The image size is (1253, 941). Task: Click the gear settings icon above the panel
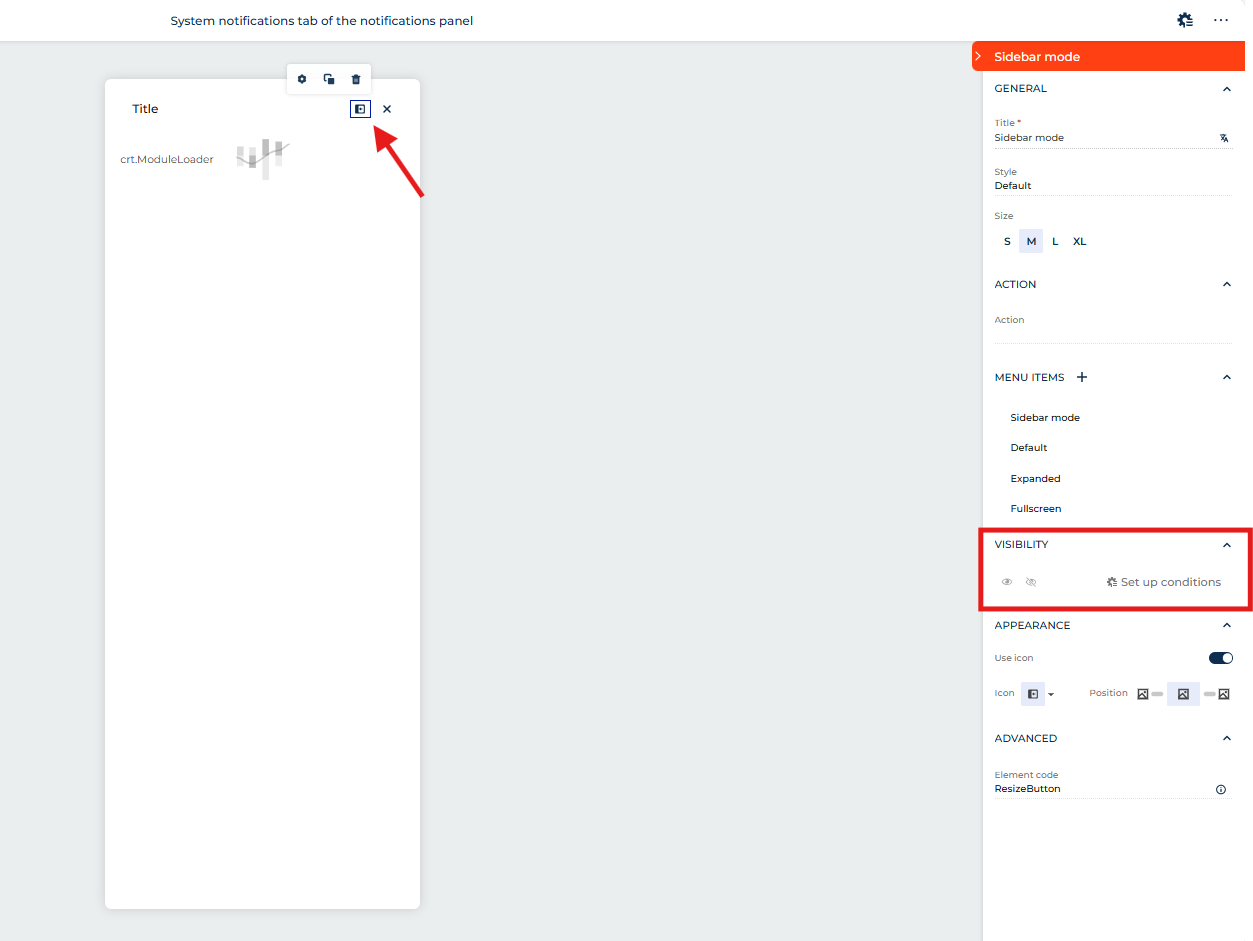302,79
